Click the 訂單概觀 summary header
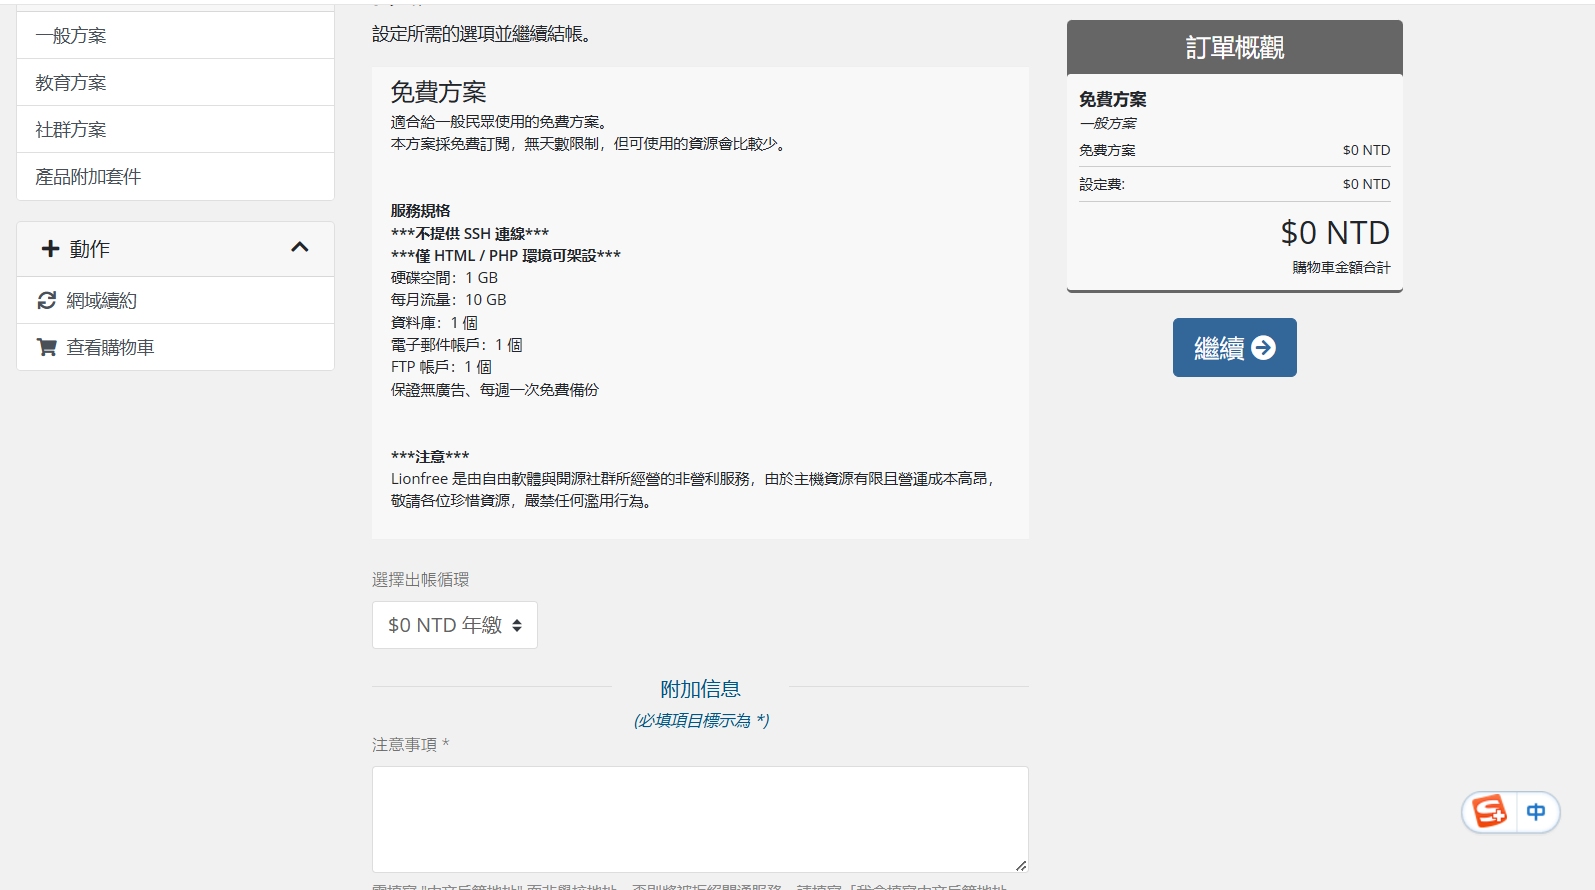The height and width of the screenshot is (890, 1595). (x=1235, y=47)
